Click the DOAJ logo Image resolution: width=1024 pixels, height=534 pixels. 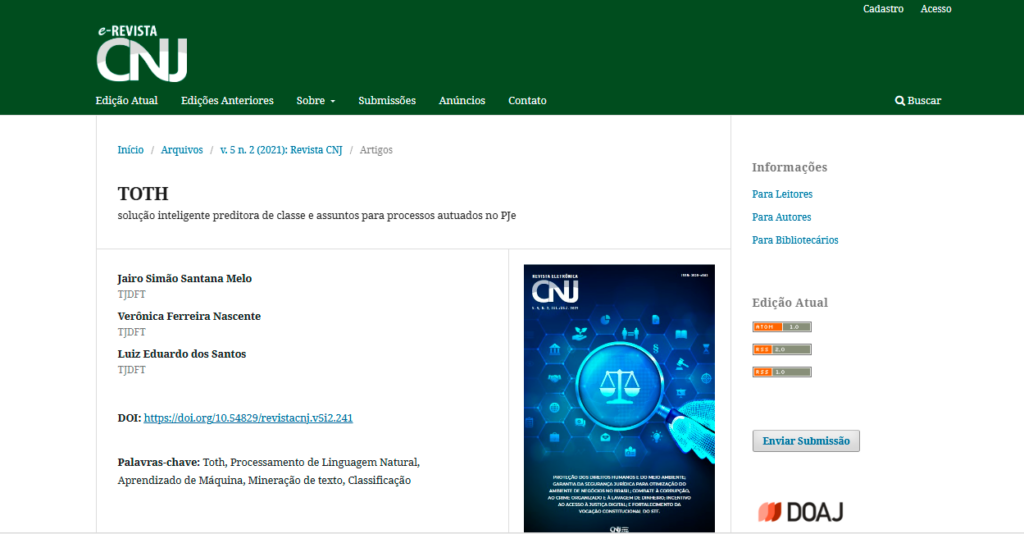(x=800, y=512)
